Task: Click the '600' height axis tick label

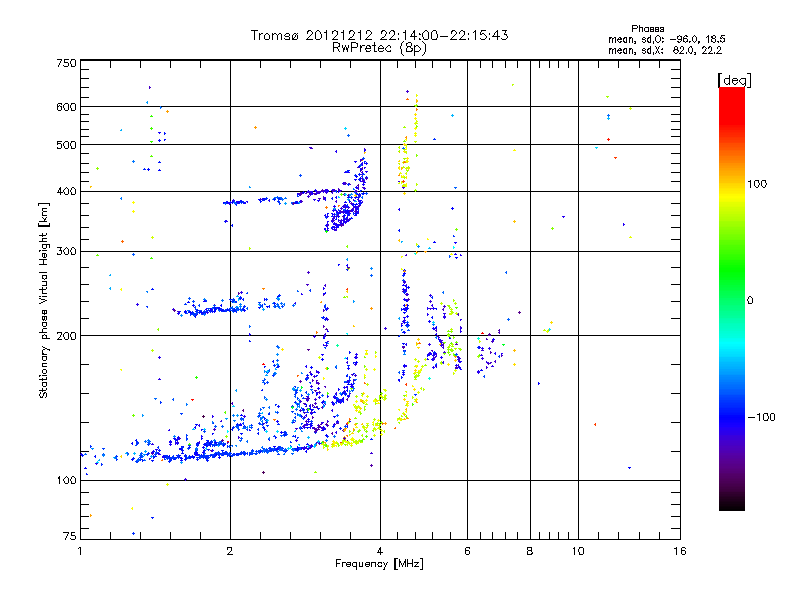Action: tap(66, 107)
